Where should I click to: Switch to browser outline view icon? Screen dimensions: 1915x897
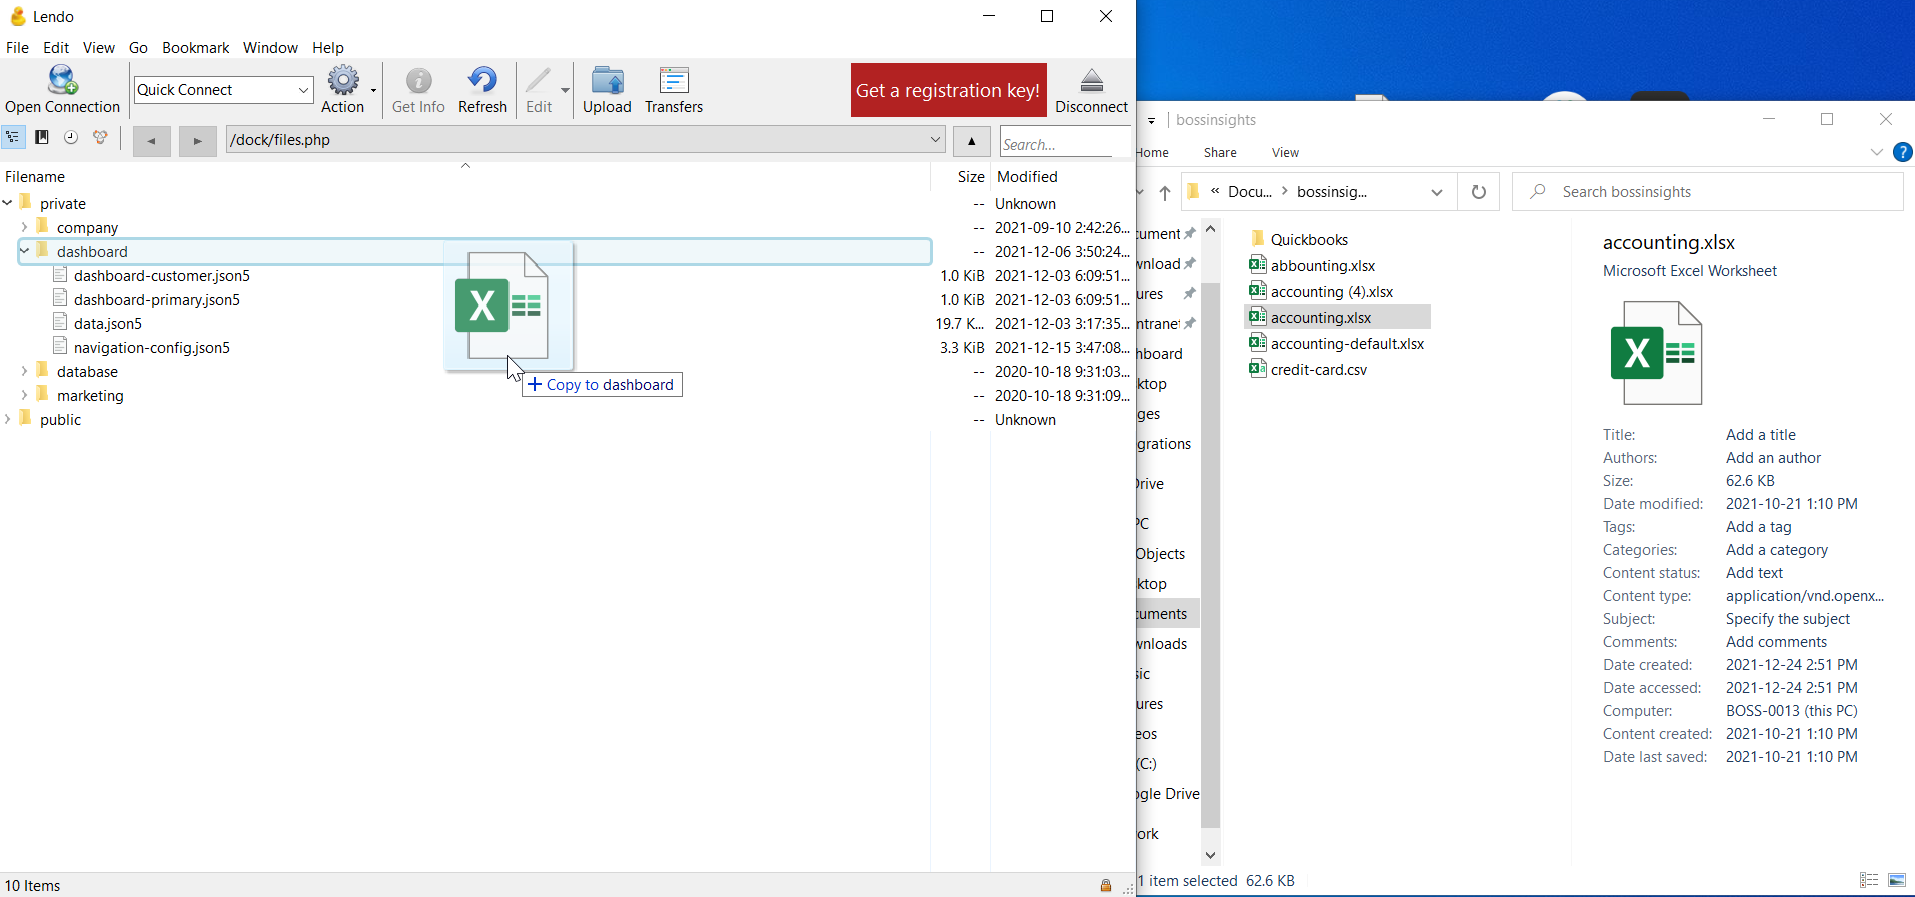click(x=13, y=138)
